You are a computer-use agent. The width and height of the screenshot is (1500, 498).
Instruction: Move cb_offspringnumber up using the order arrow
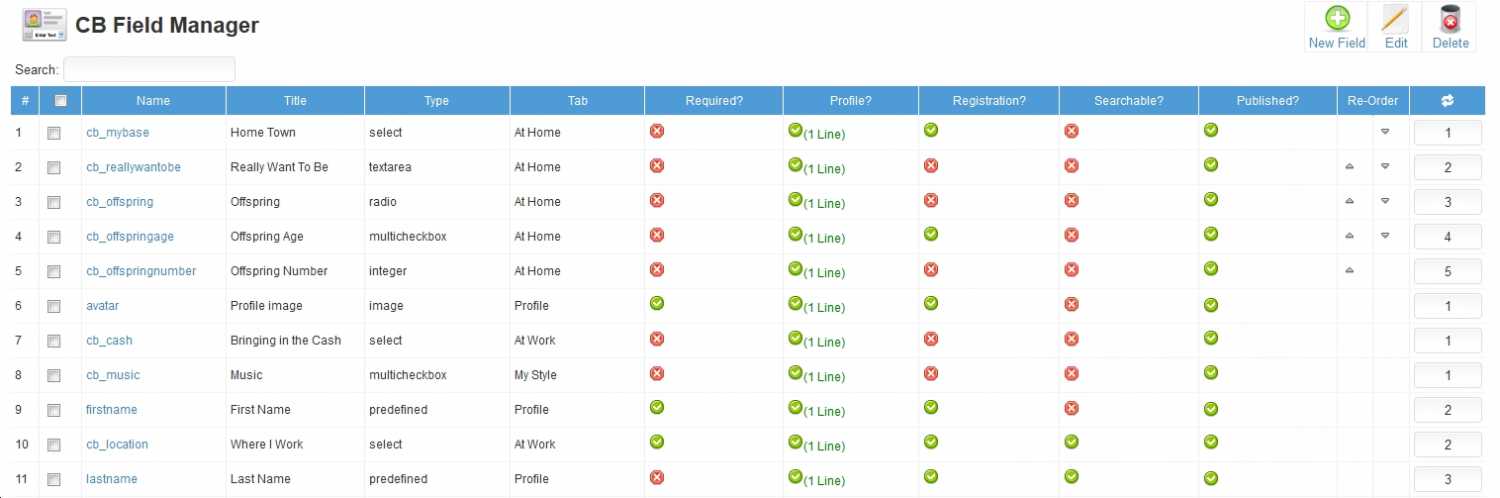click(1350, 270)
